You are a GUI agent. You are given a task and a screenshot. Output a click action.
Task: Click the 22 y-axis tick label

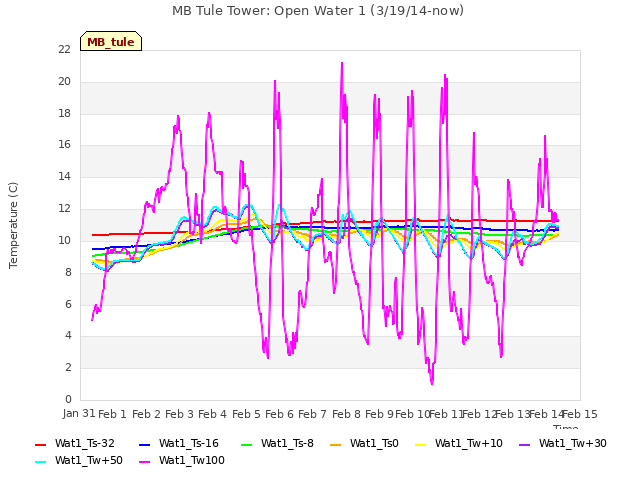pyautogui.click(x=64, y=49)
